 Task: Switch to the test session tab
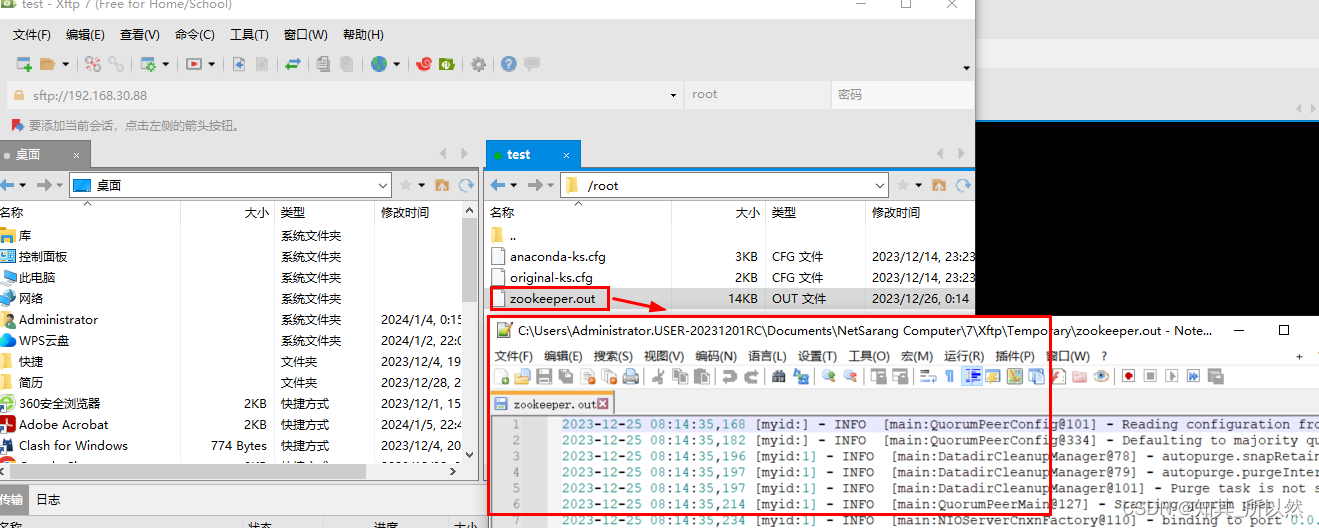(x=533, y=154)
